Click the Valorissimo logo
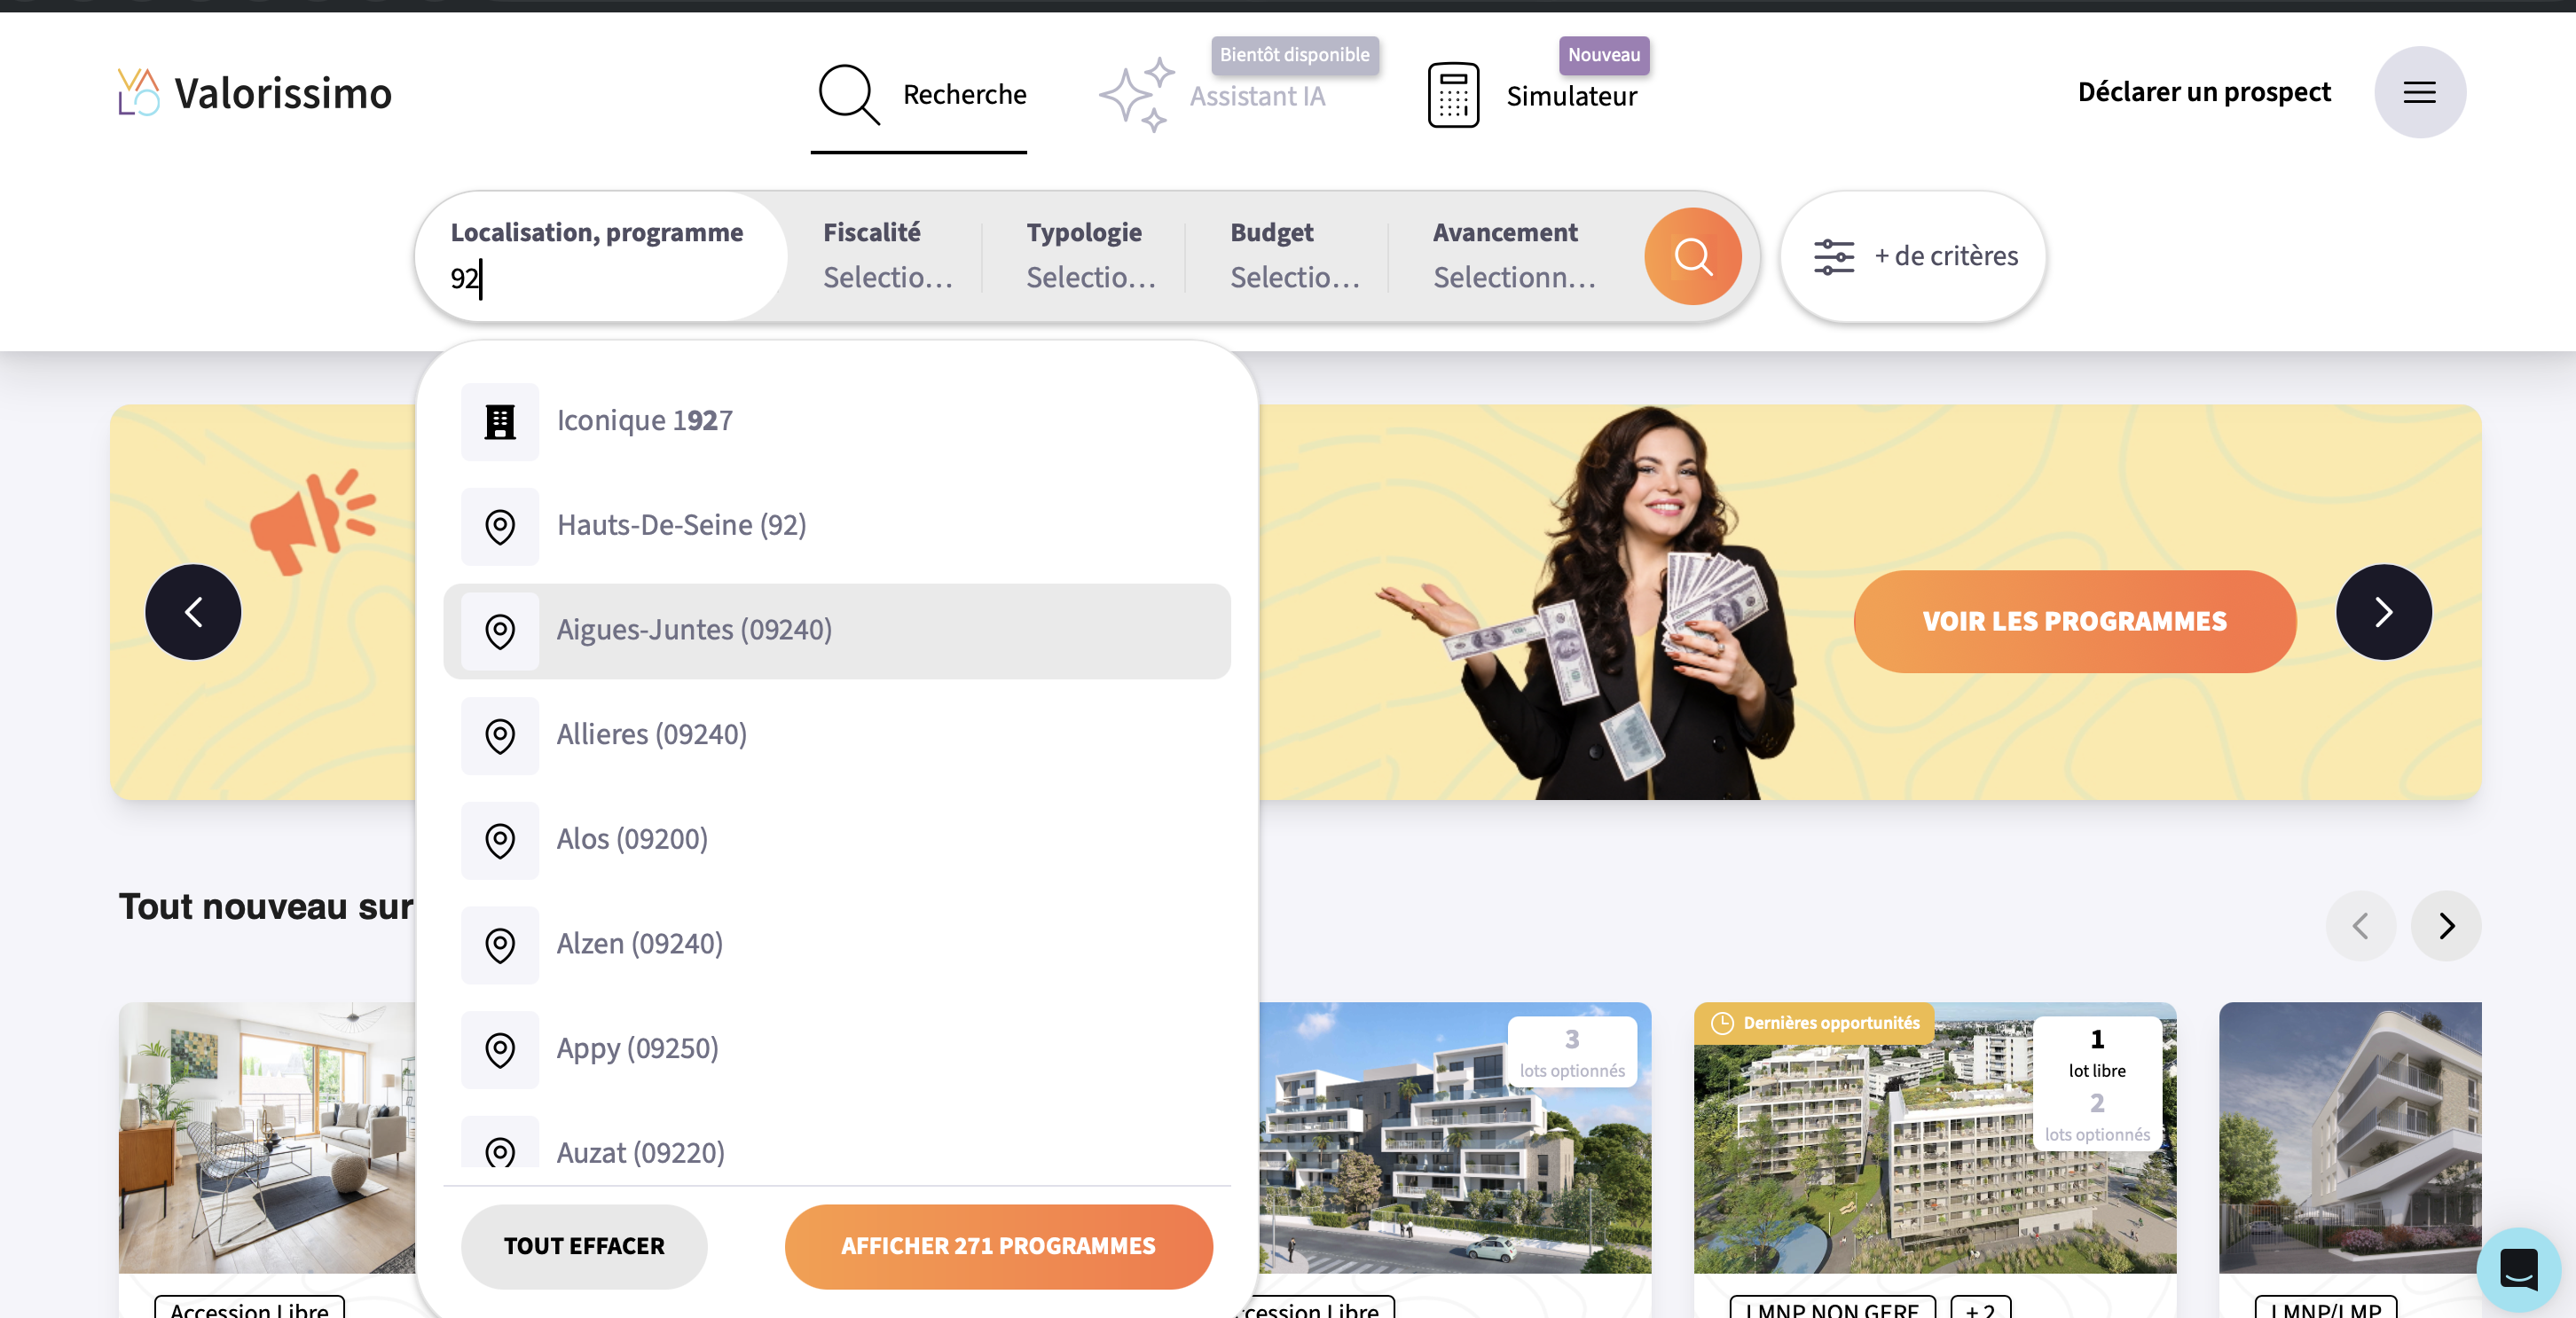2576x1318 pixels. click(x=255, y=93)
